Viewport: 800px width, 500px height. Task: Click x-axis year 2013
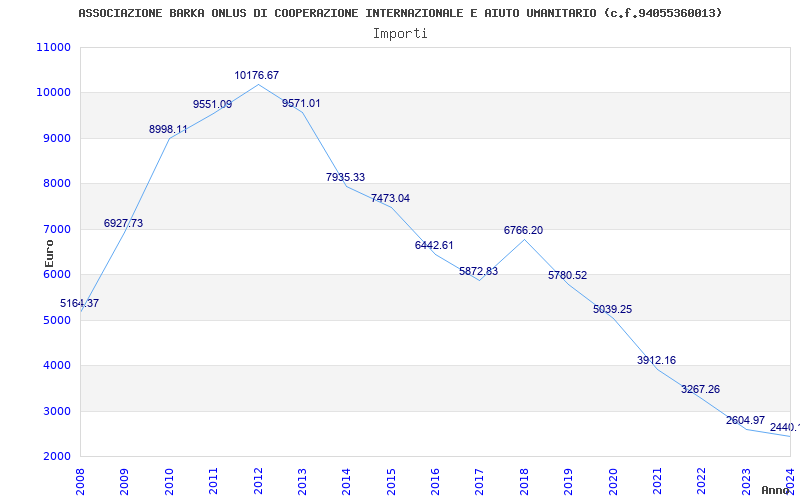coord(302,481)
